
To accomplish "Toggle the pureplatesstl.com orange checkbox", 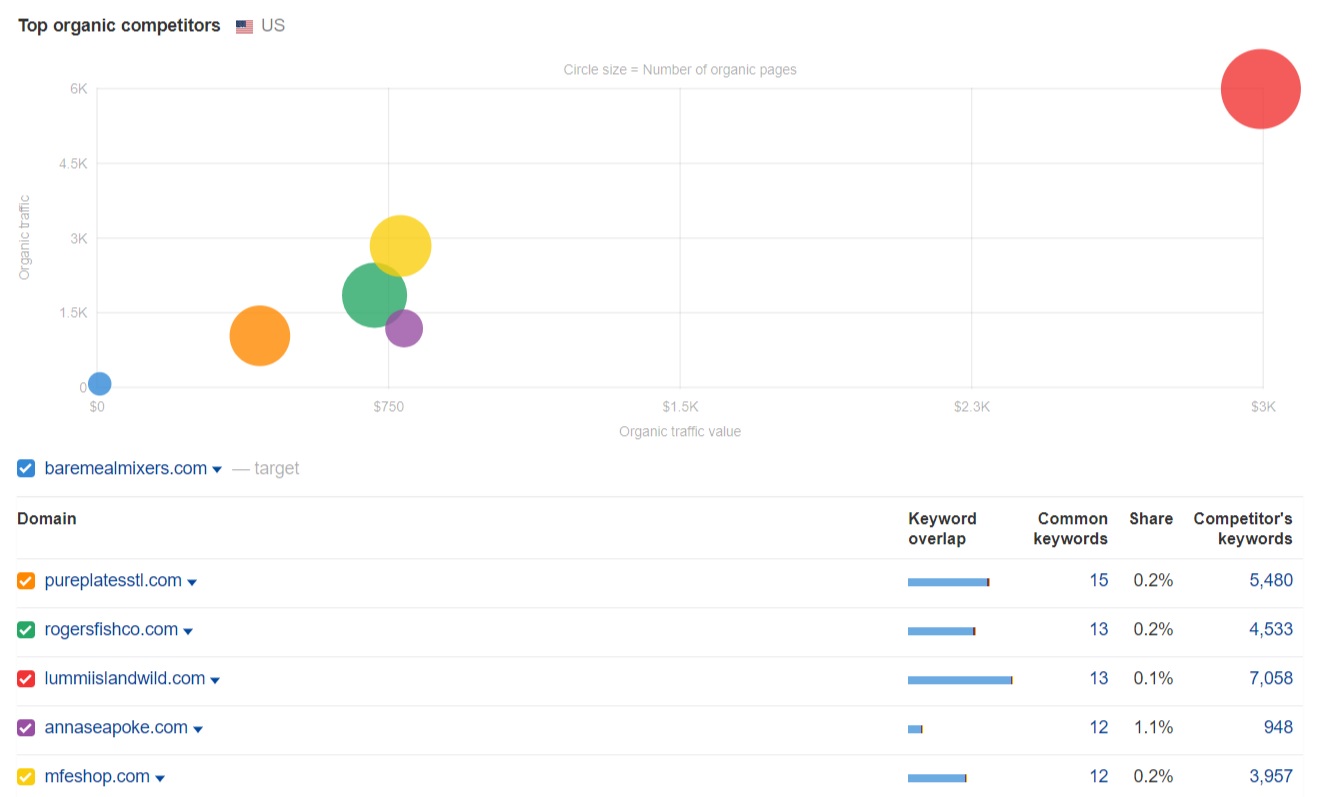I will (27, 581).
